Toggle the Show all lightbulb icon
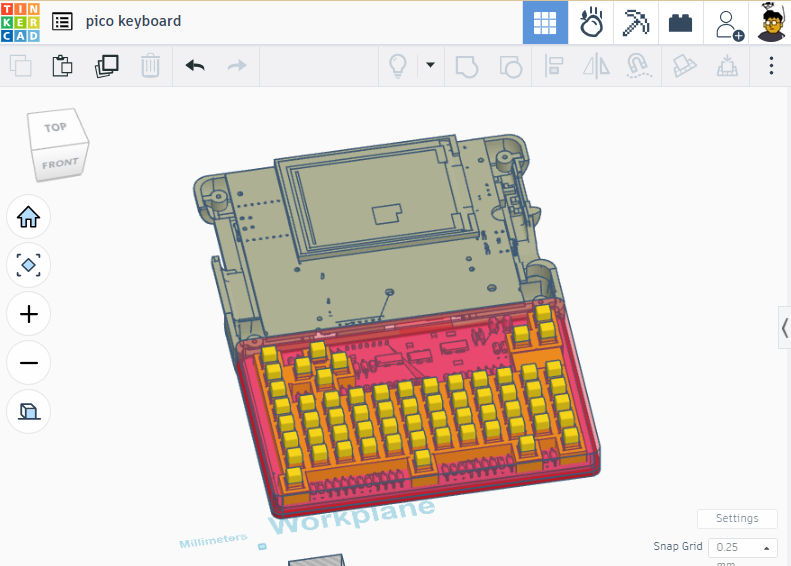The image size is (791, 566). [x=398, y=66]
